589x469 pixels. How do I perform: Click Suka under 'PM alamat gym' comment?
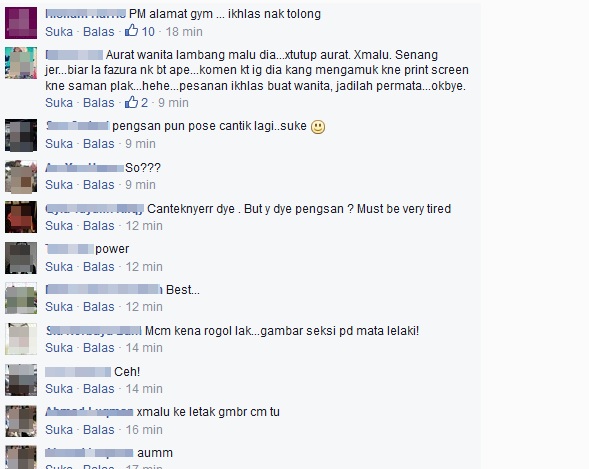59,32
